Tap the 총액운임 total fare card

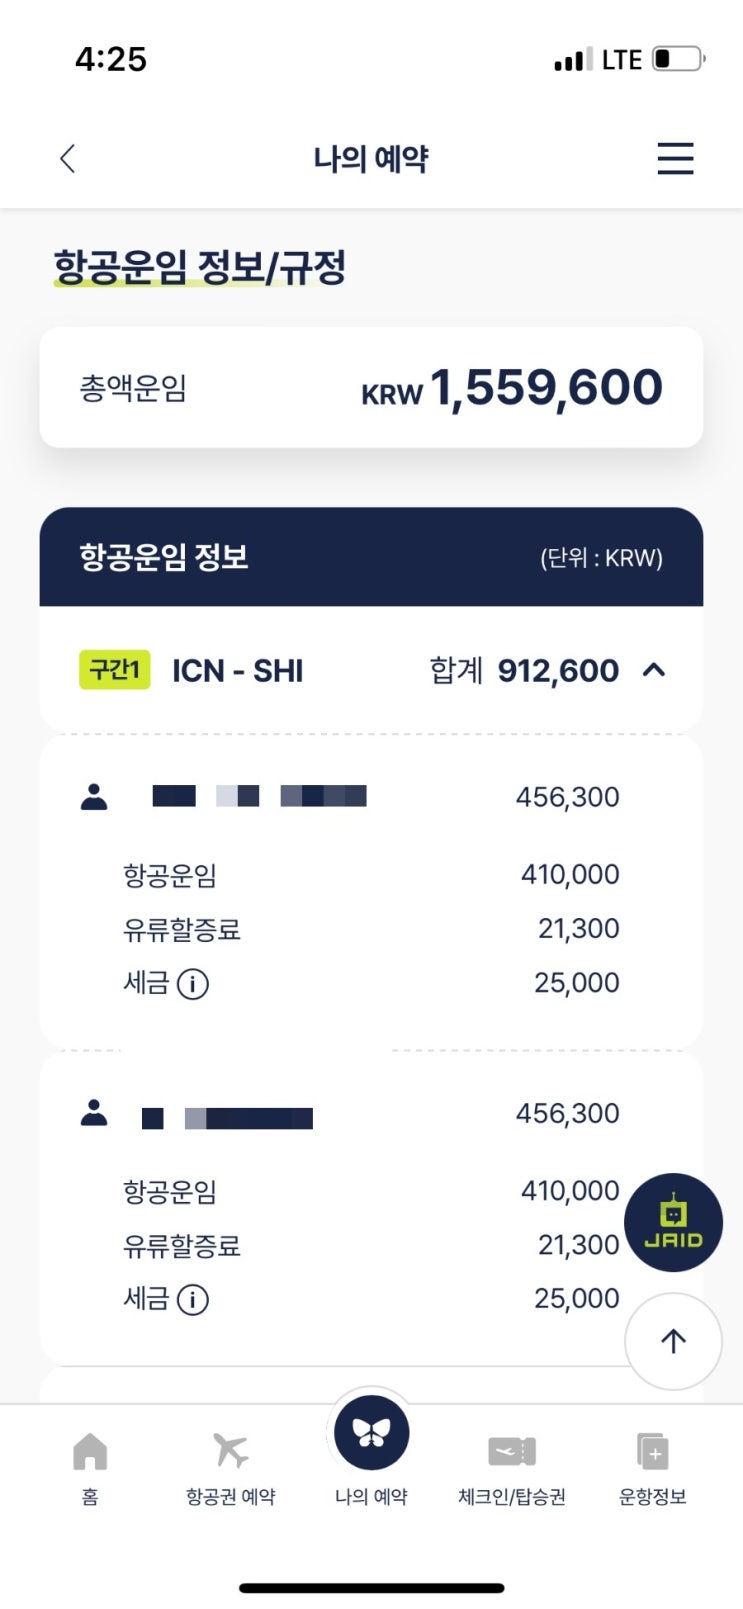(x=371, y=387)
